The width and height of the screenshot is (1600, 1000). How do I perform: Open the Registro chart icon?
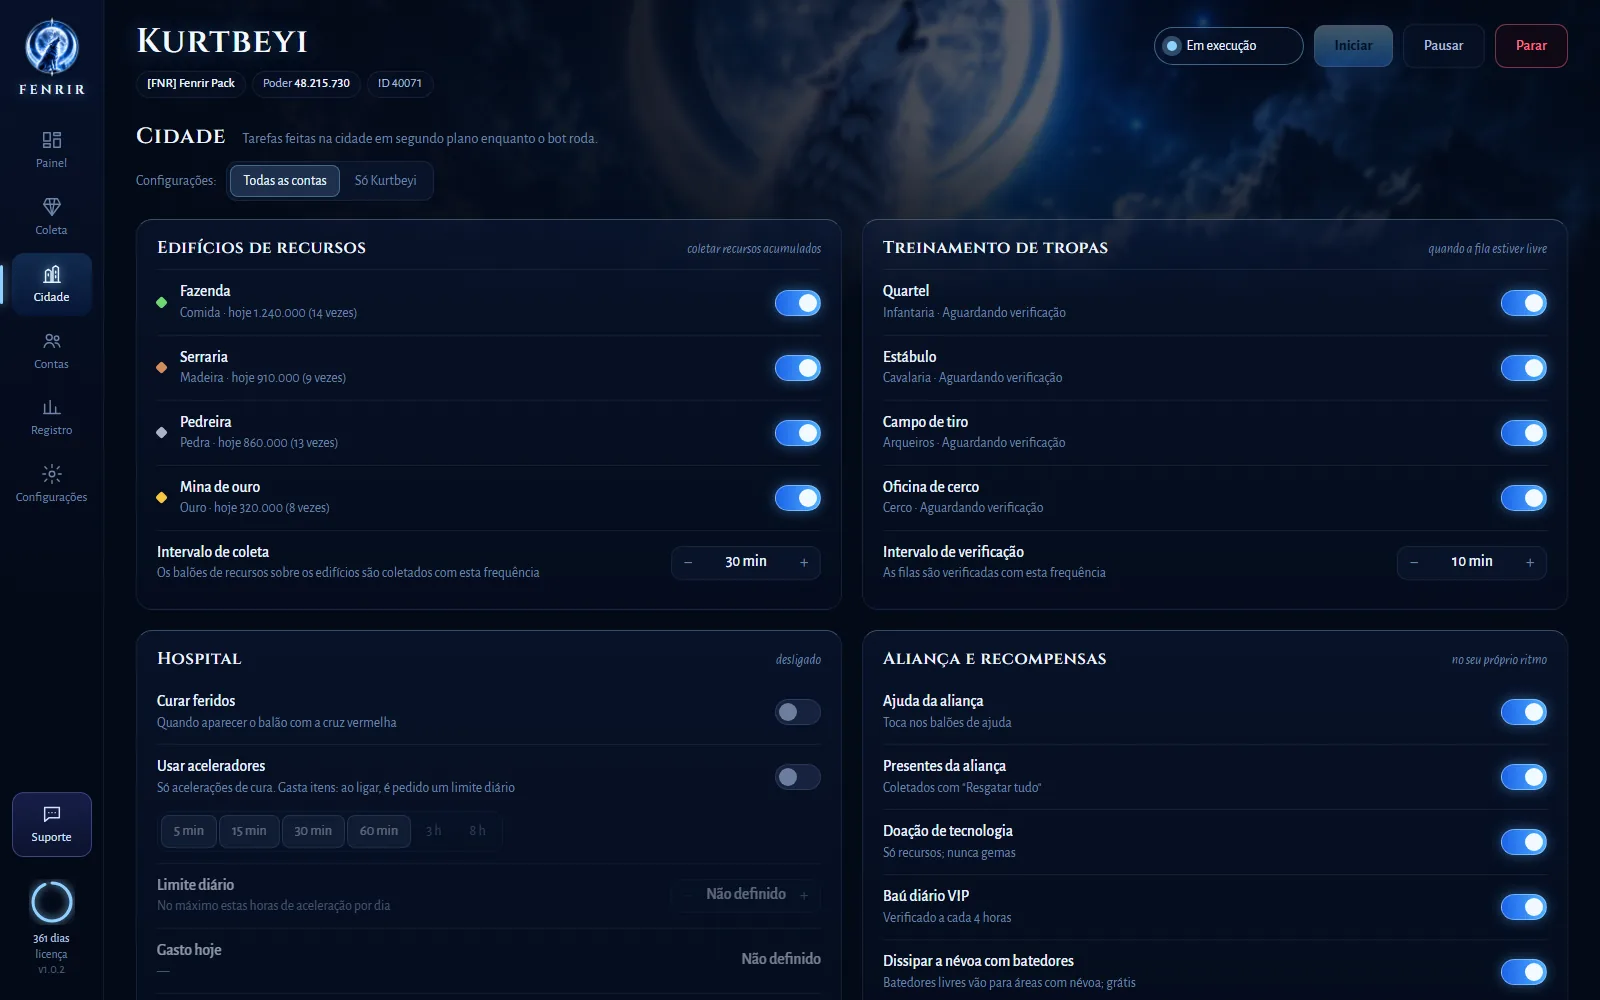pos(52,407)
